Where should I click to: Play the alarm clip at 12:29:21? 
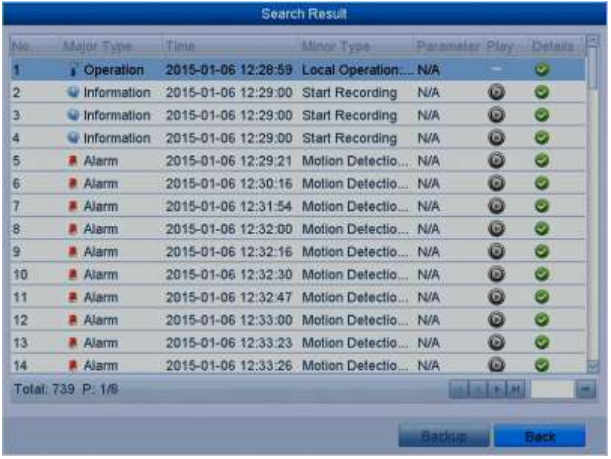496,161
